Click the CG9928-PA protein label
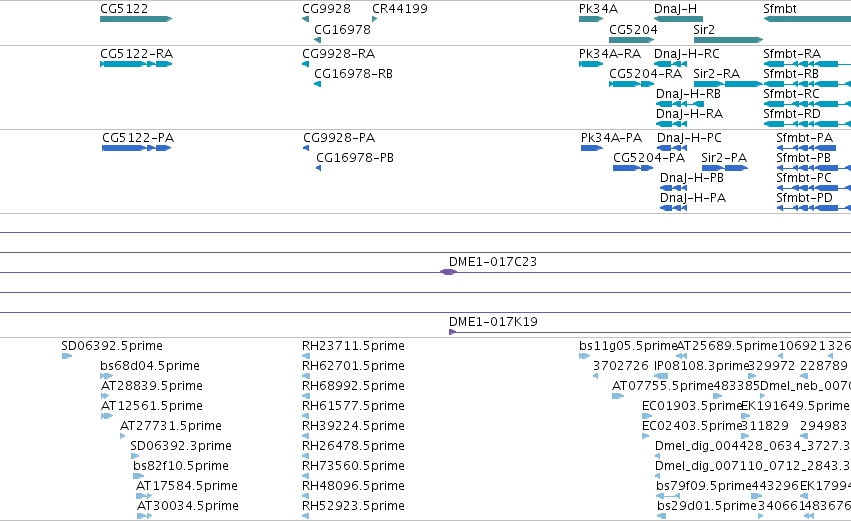This screenshot has width=851, height=521. pyautogui.click(x=339, y=138)
